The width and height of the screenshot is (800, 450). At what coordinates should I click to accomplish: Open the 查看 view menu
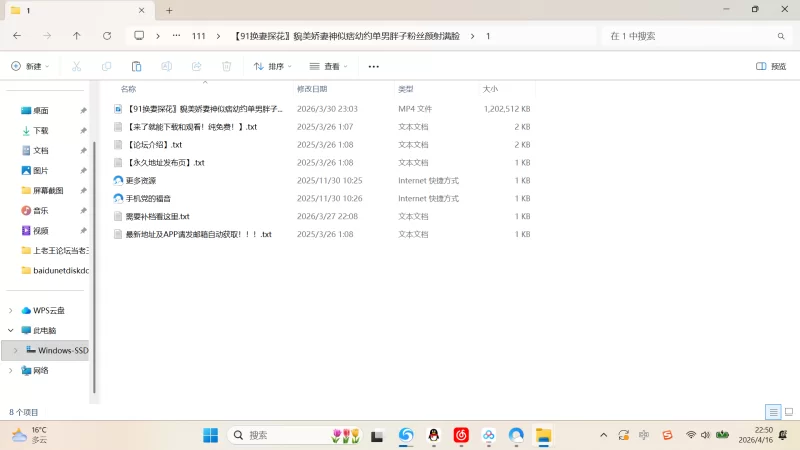[x=328, y=67]
